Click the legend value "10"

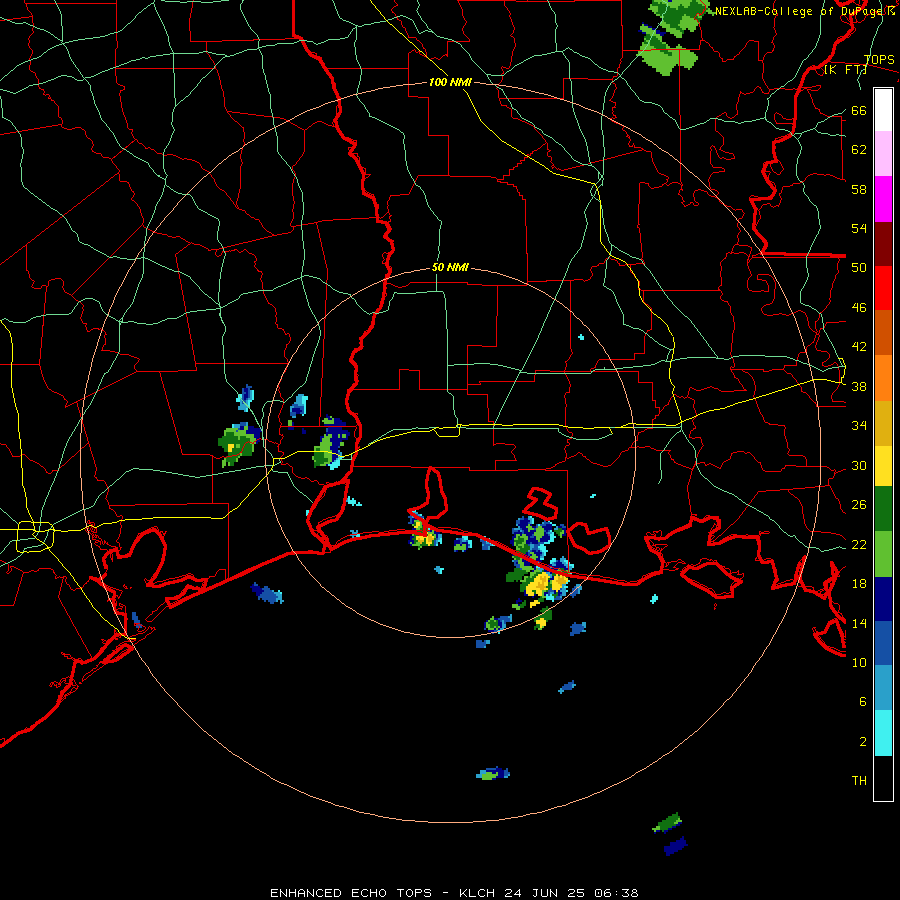point(859,662)
